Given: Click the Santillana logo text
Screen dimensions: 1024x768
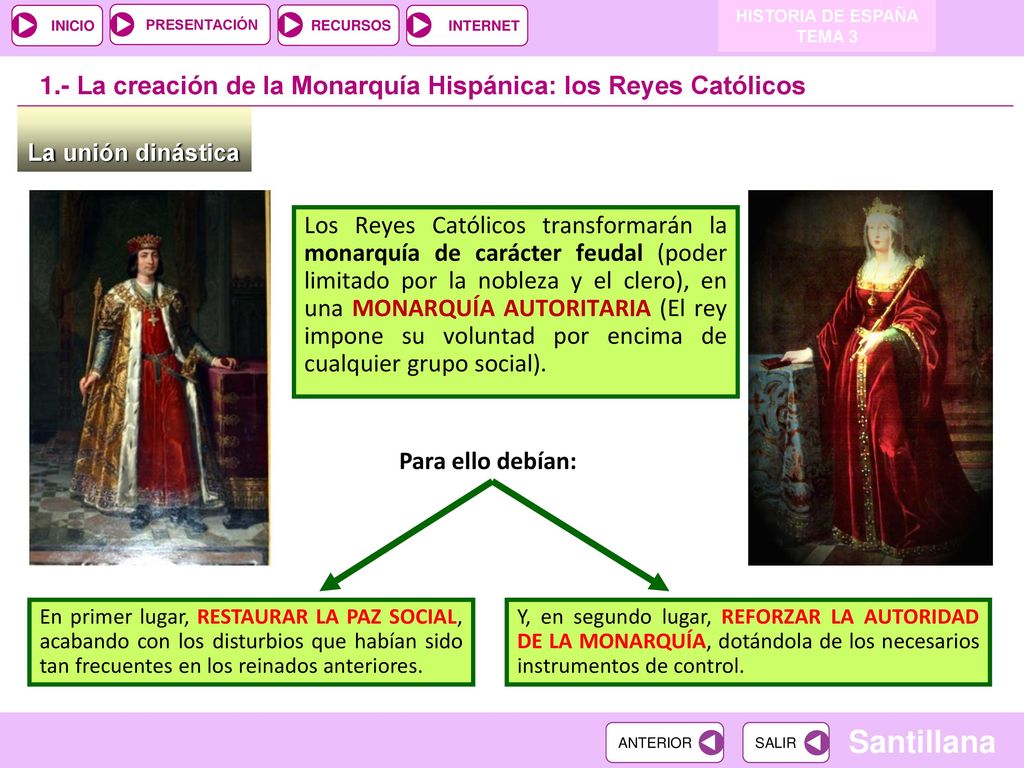Looking at the screenshot, I should click(x=921, y=742).
